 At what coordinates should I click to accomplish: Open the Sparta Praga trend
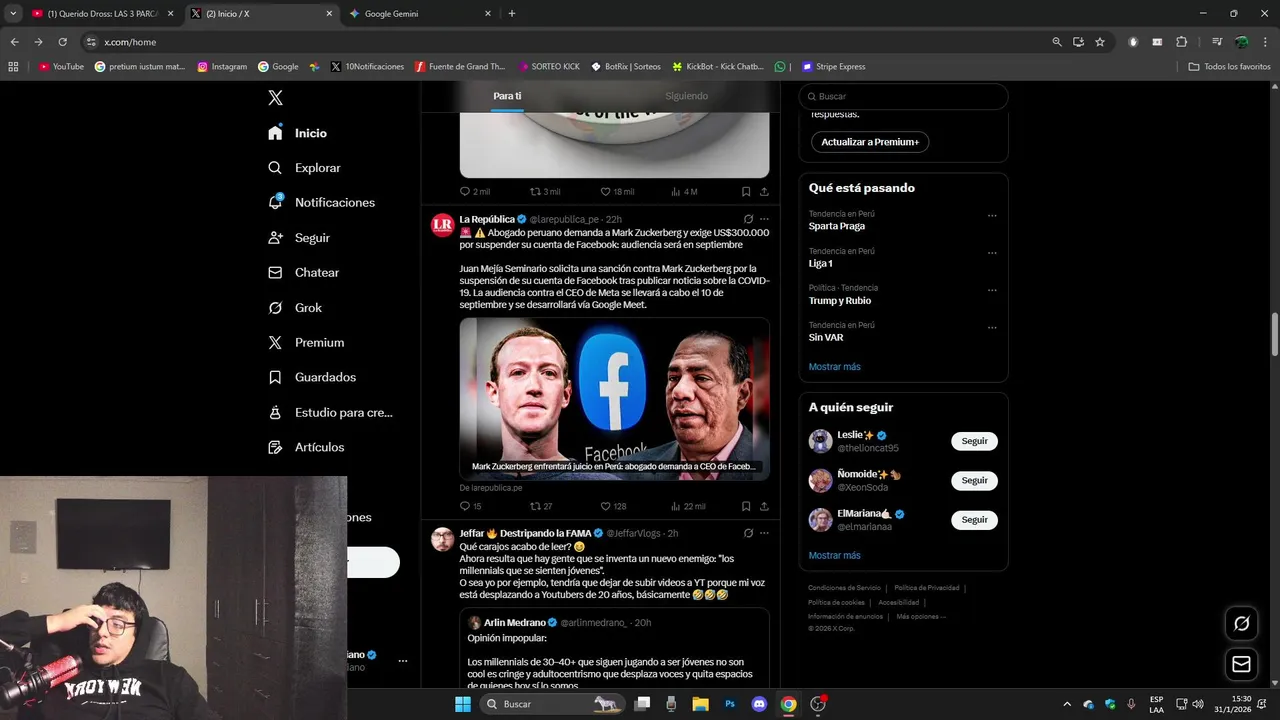[x=837, y=226]
